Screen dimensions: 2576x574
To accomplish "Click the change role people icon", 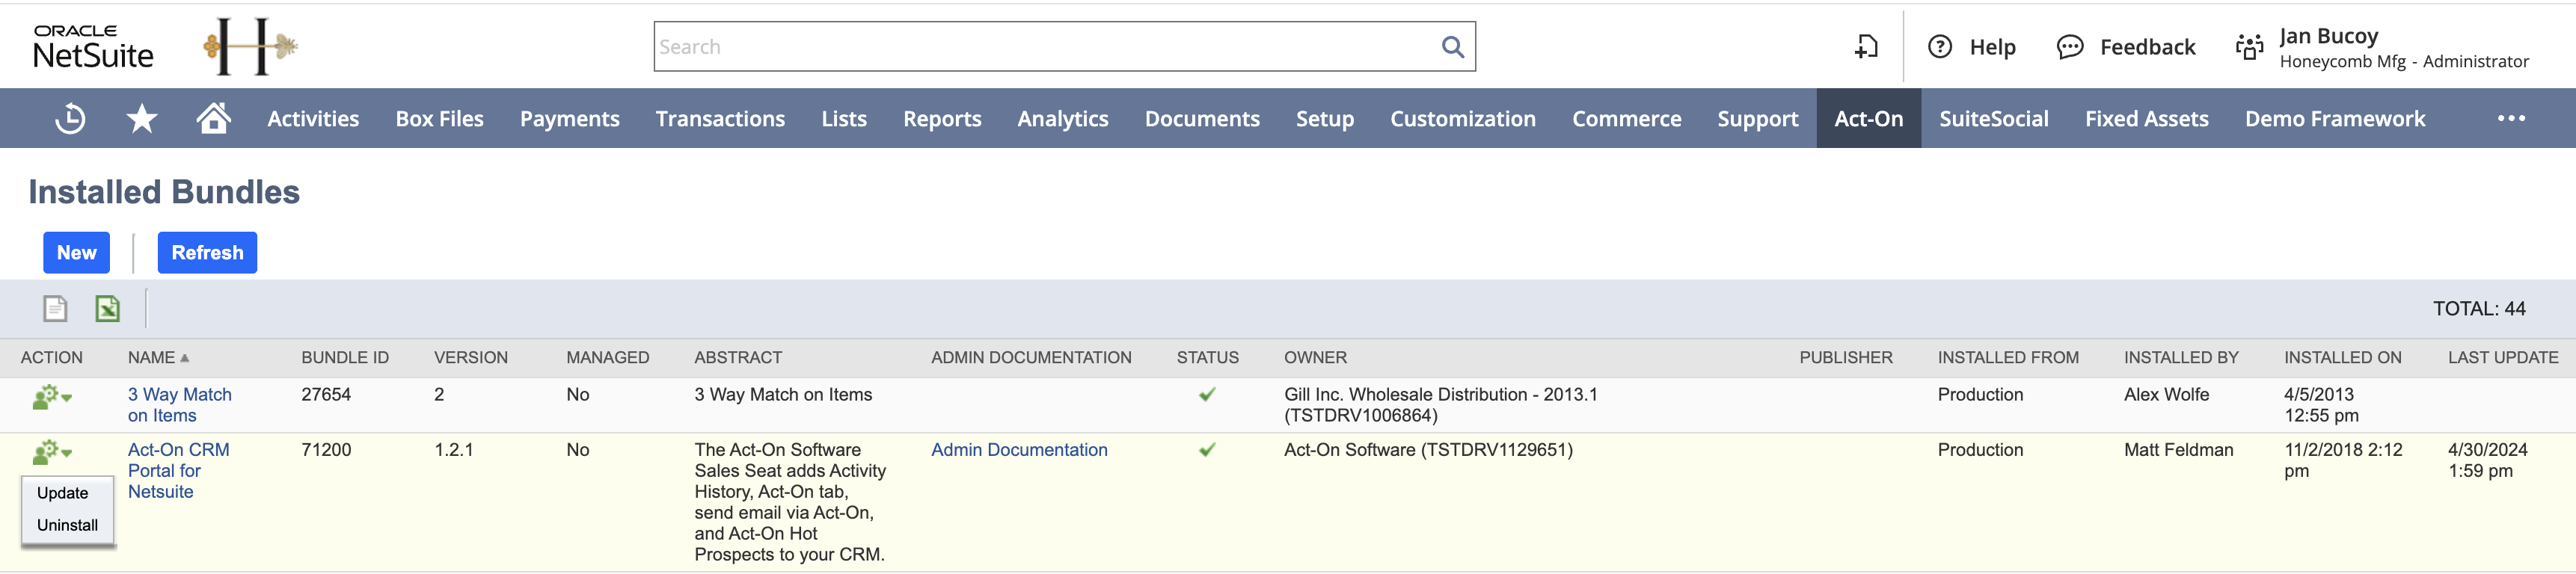I will pyautogui.click(x=2249, y=47).
